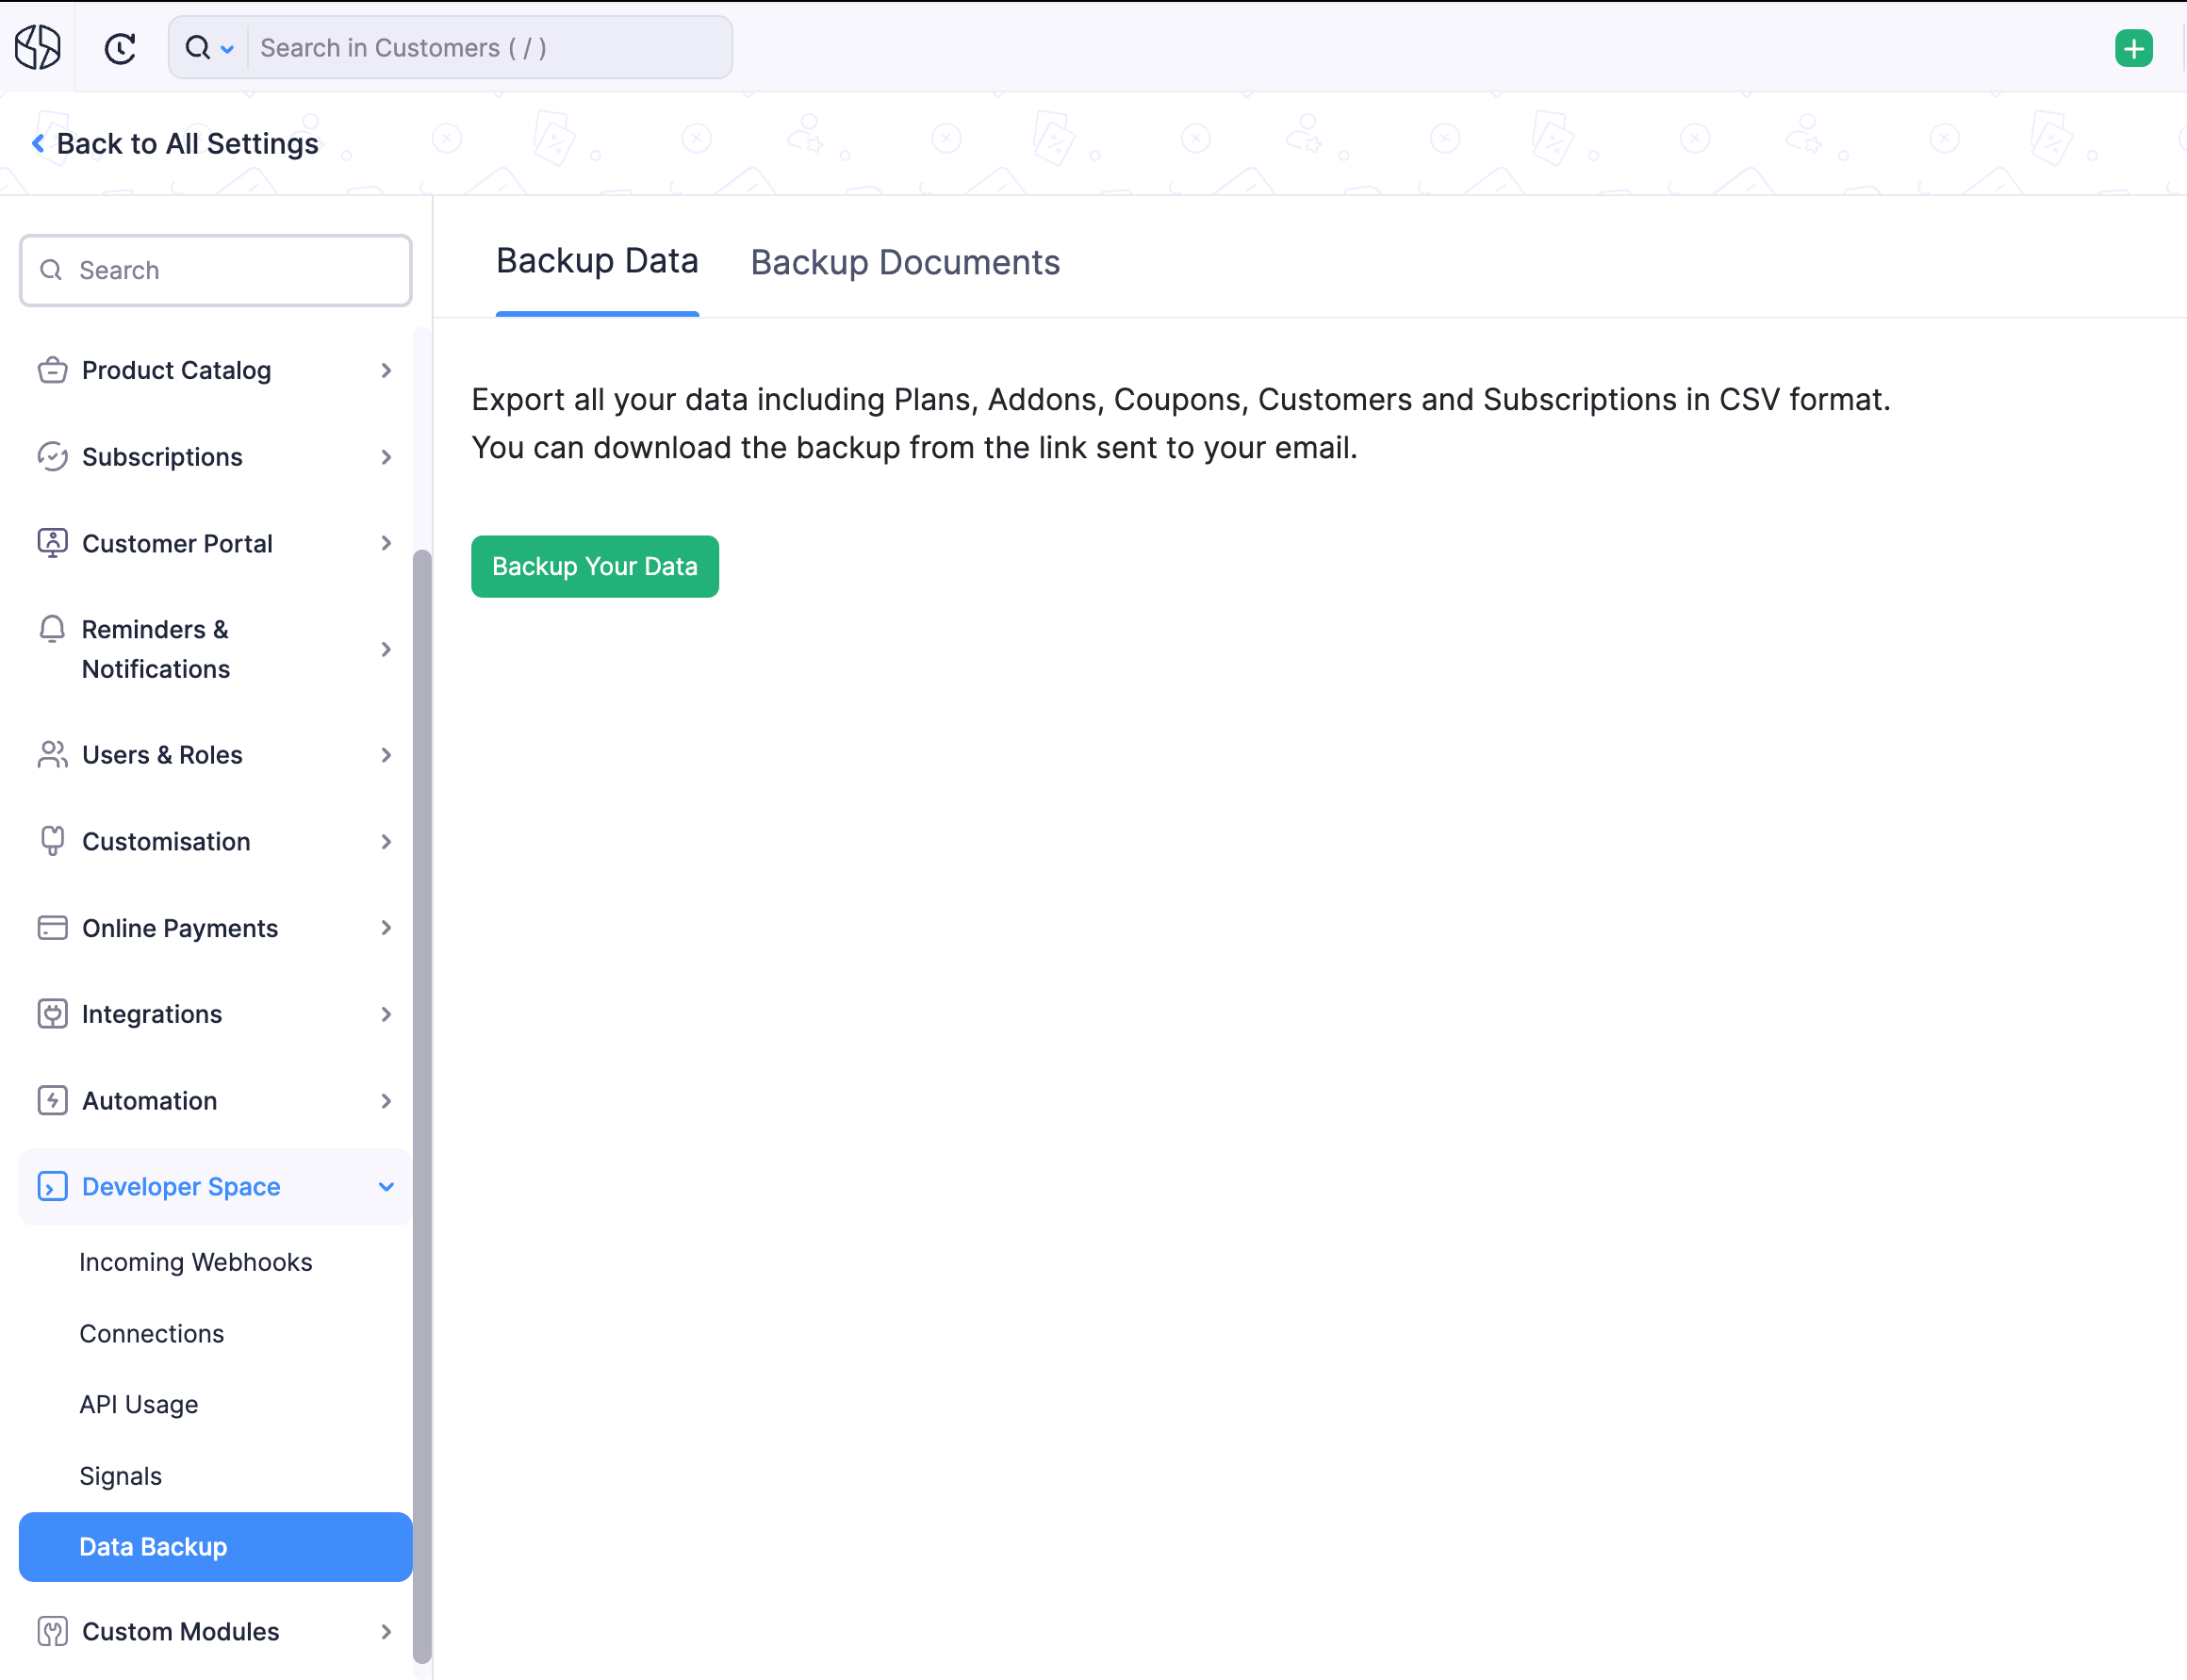Click the app logo icon
Image resolution: width=2187 pixels, height=1680 pixels.
point(38,47)
